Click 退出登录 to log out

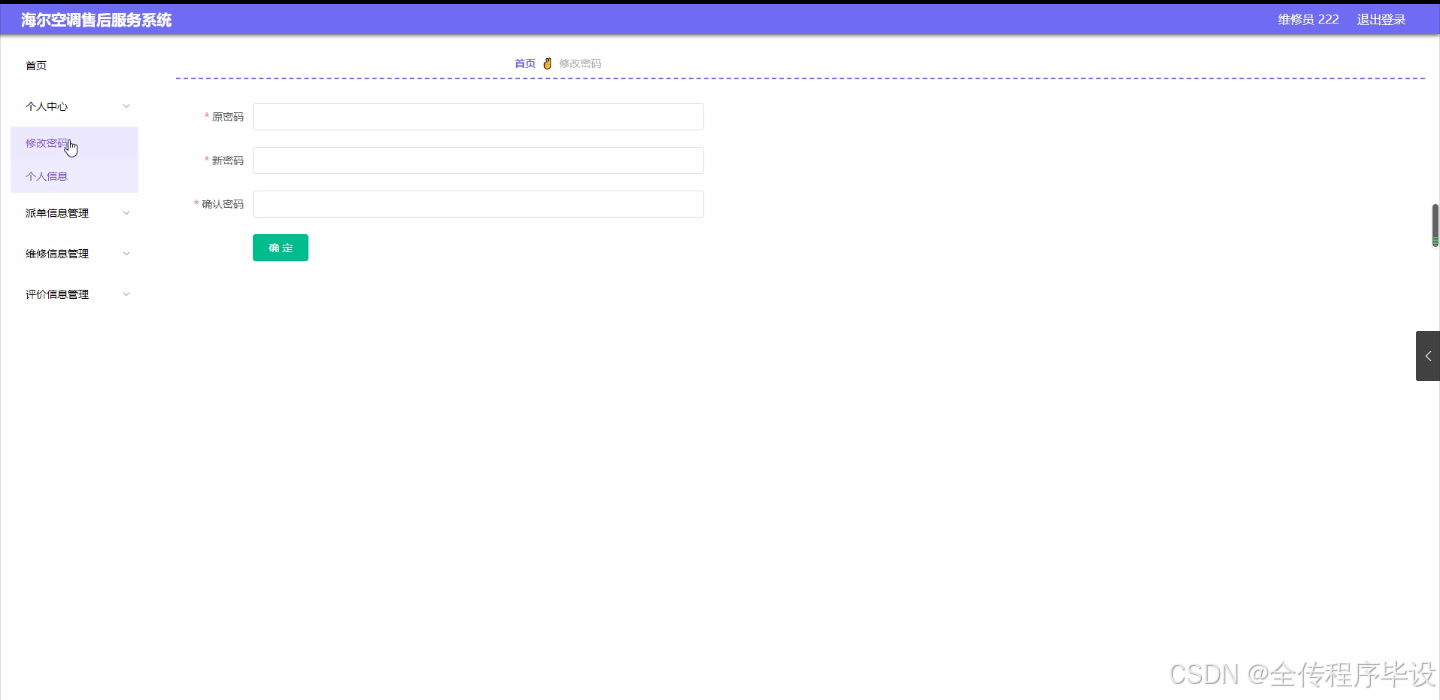click(x=1381, y=19)
